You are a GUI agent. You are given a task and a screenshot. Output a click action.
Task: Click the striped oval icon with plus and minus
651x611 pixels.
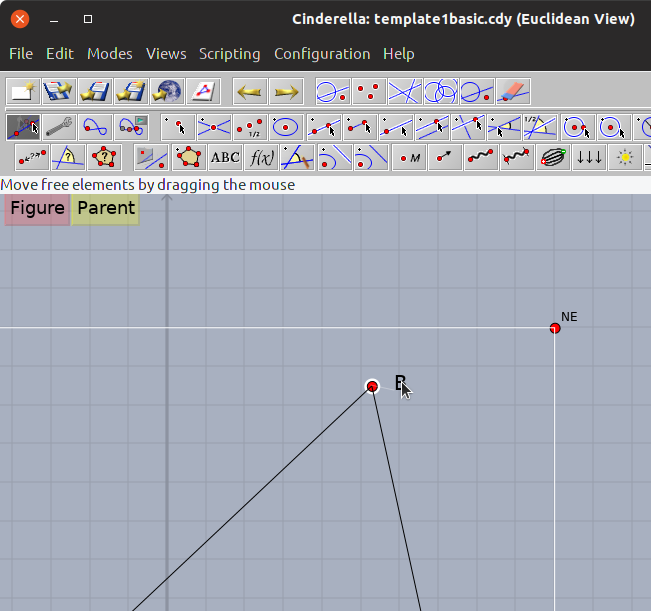553,157
